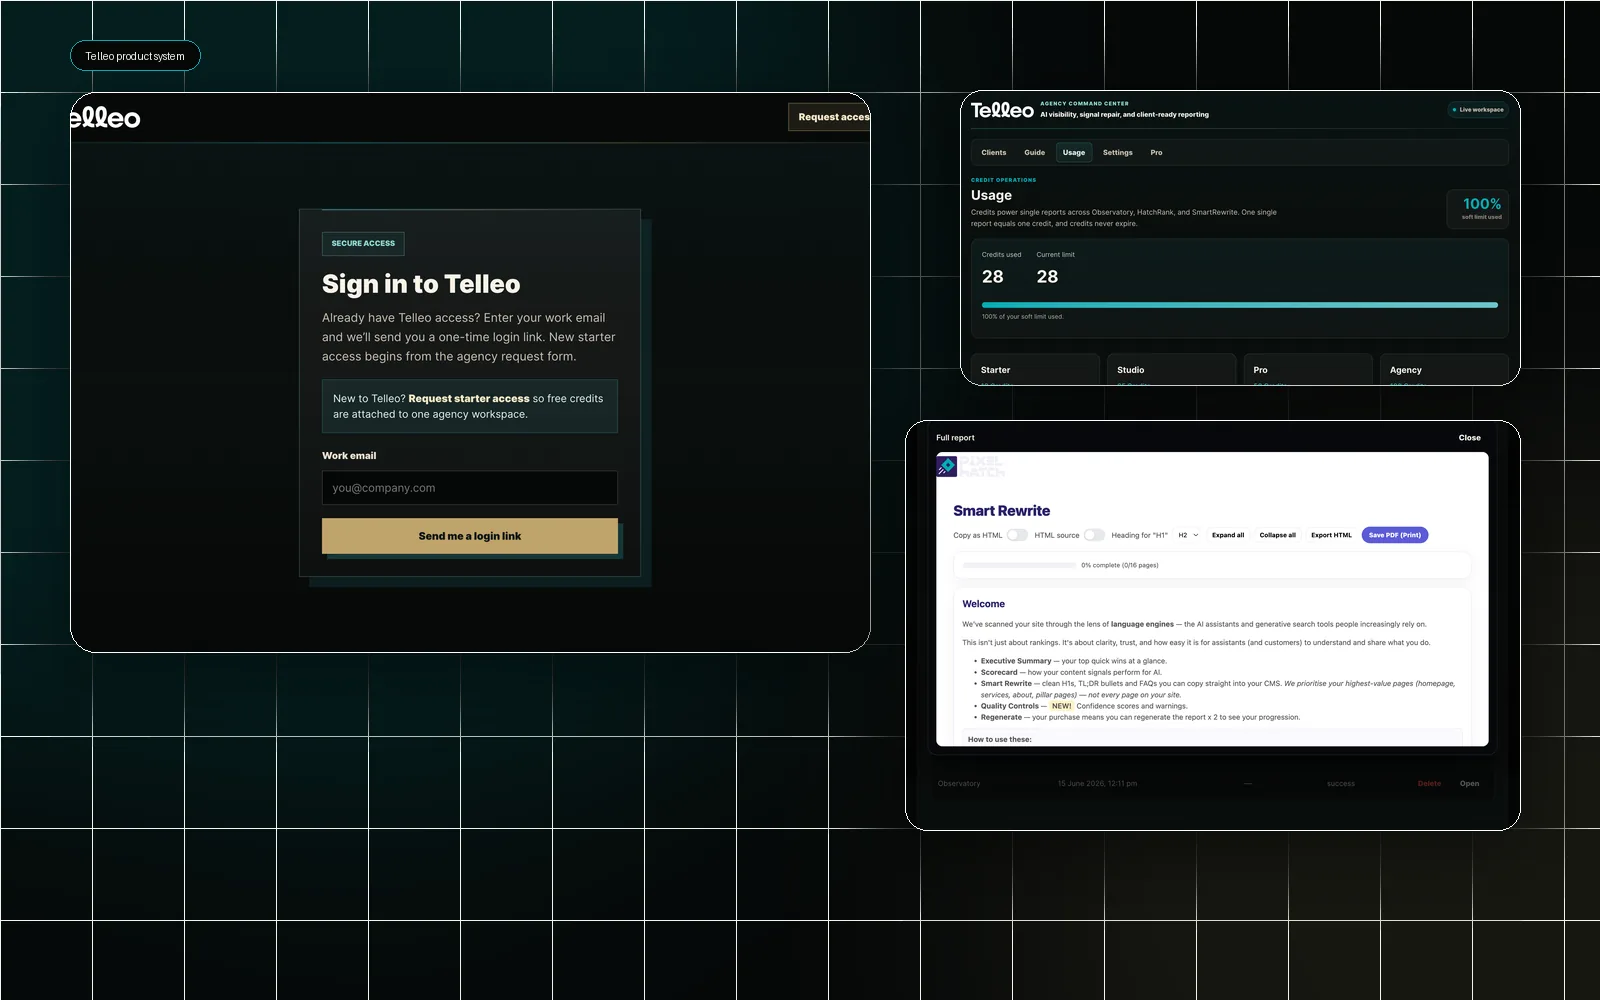Click the Save PDF (Print) button
The image size is (1600, 1000).
point(1395,535)
